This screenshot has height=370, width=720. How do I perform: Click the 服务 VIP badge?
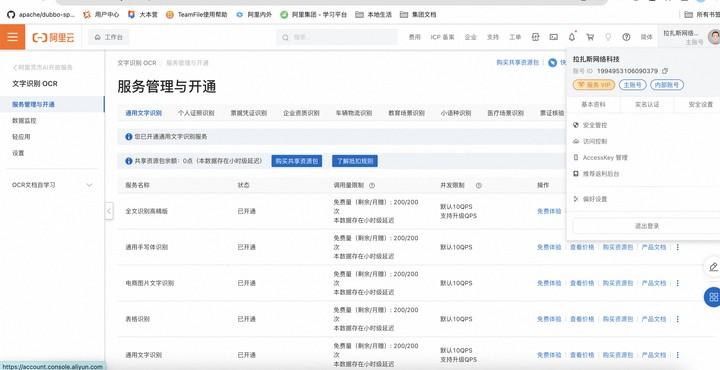pos(594,85)
